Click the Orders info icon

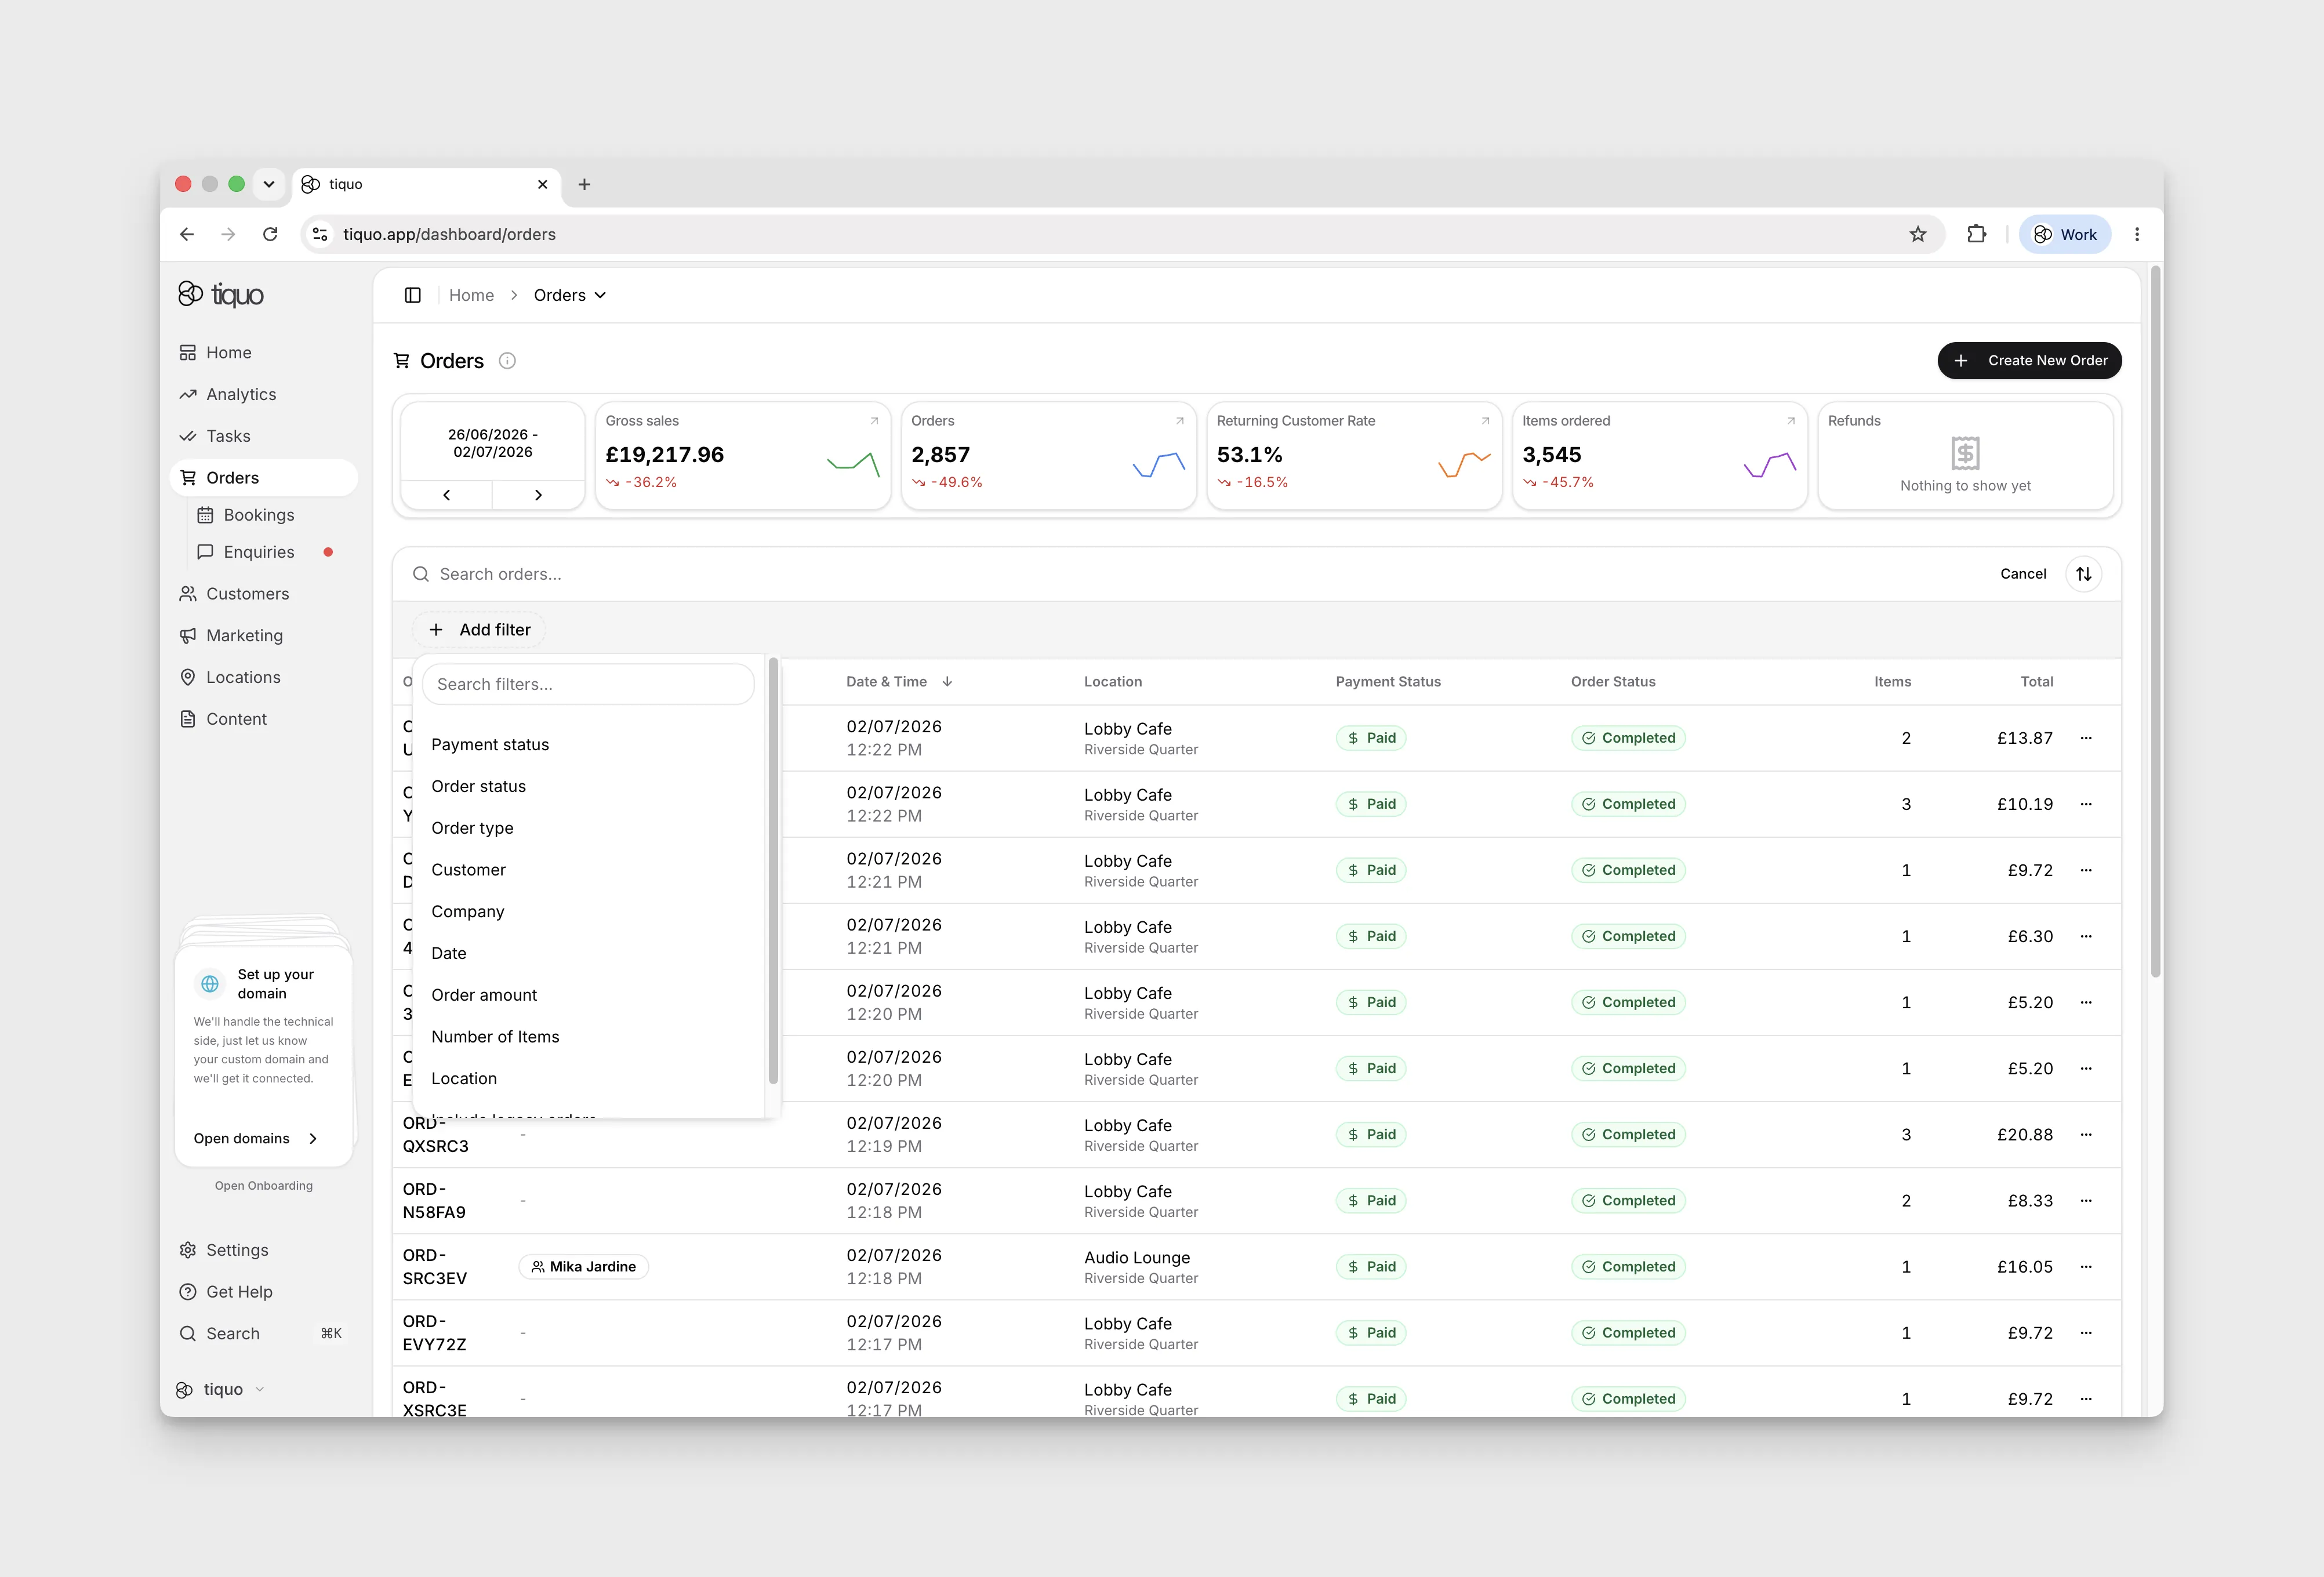(x=507, y=361)
